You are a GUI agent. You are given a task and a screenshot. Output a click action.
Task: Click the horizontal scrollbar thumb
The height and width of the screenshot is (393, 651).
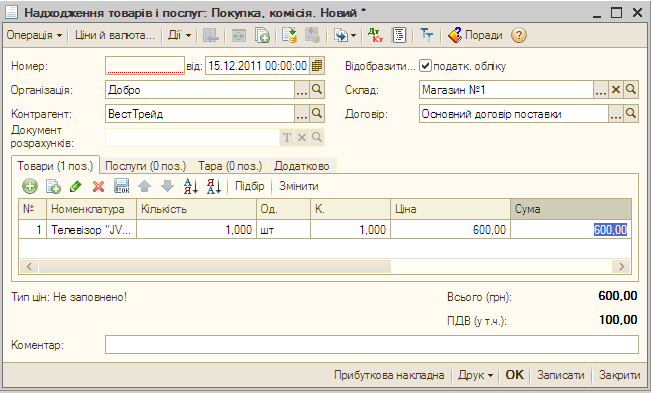[215, 266]
